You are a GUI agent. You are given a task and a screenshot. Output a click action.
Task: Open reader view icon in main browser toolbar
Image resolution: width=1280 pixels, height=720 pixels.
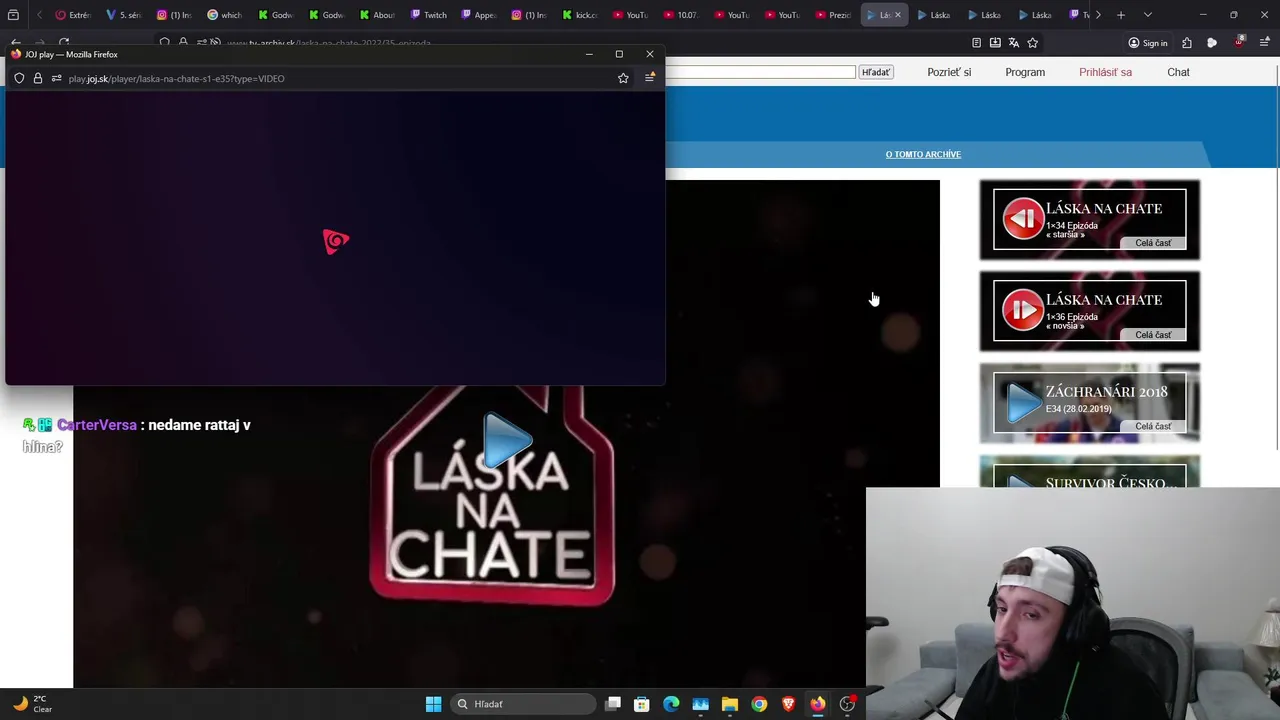tap(976, 43)
